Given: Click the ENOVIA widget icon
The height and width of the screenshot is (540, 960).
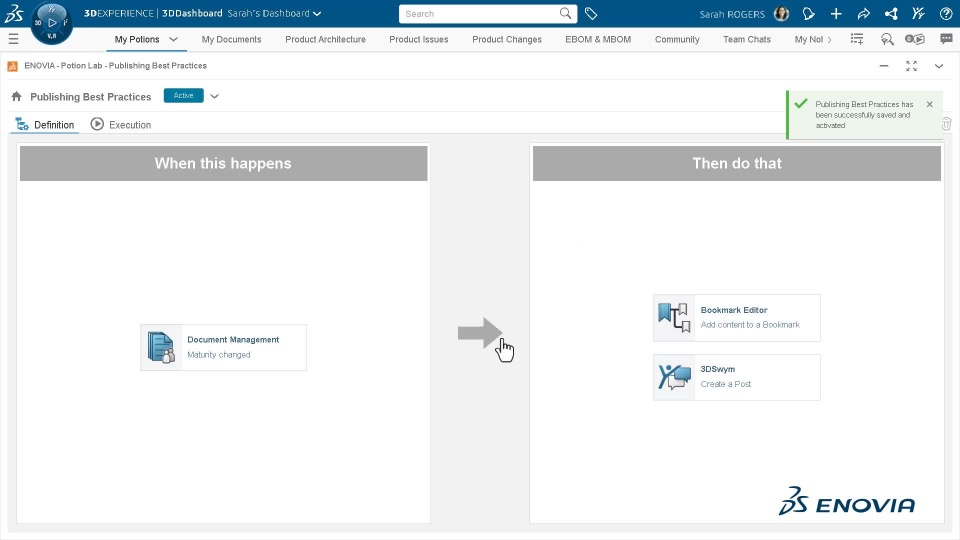Looking at the screenshot, I should (12, 66).
